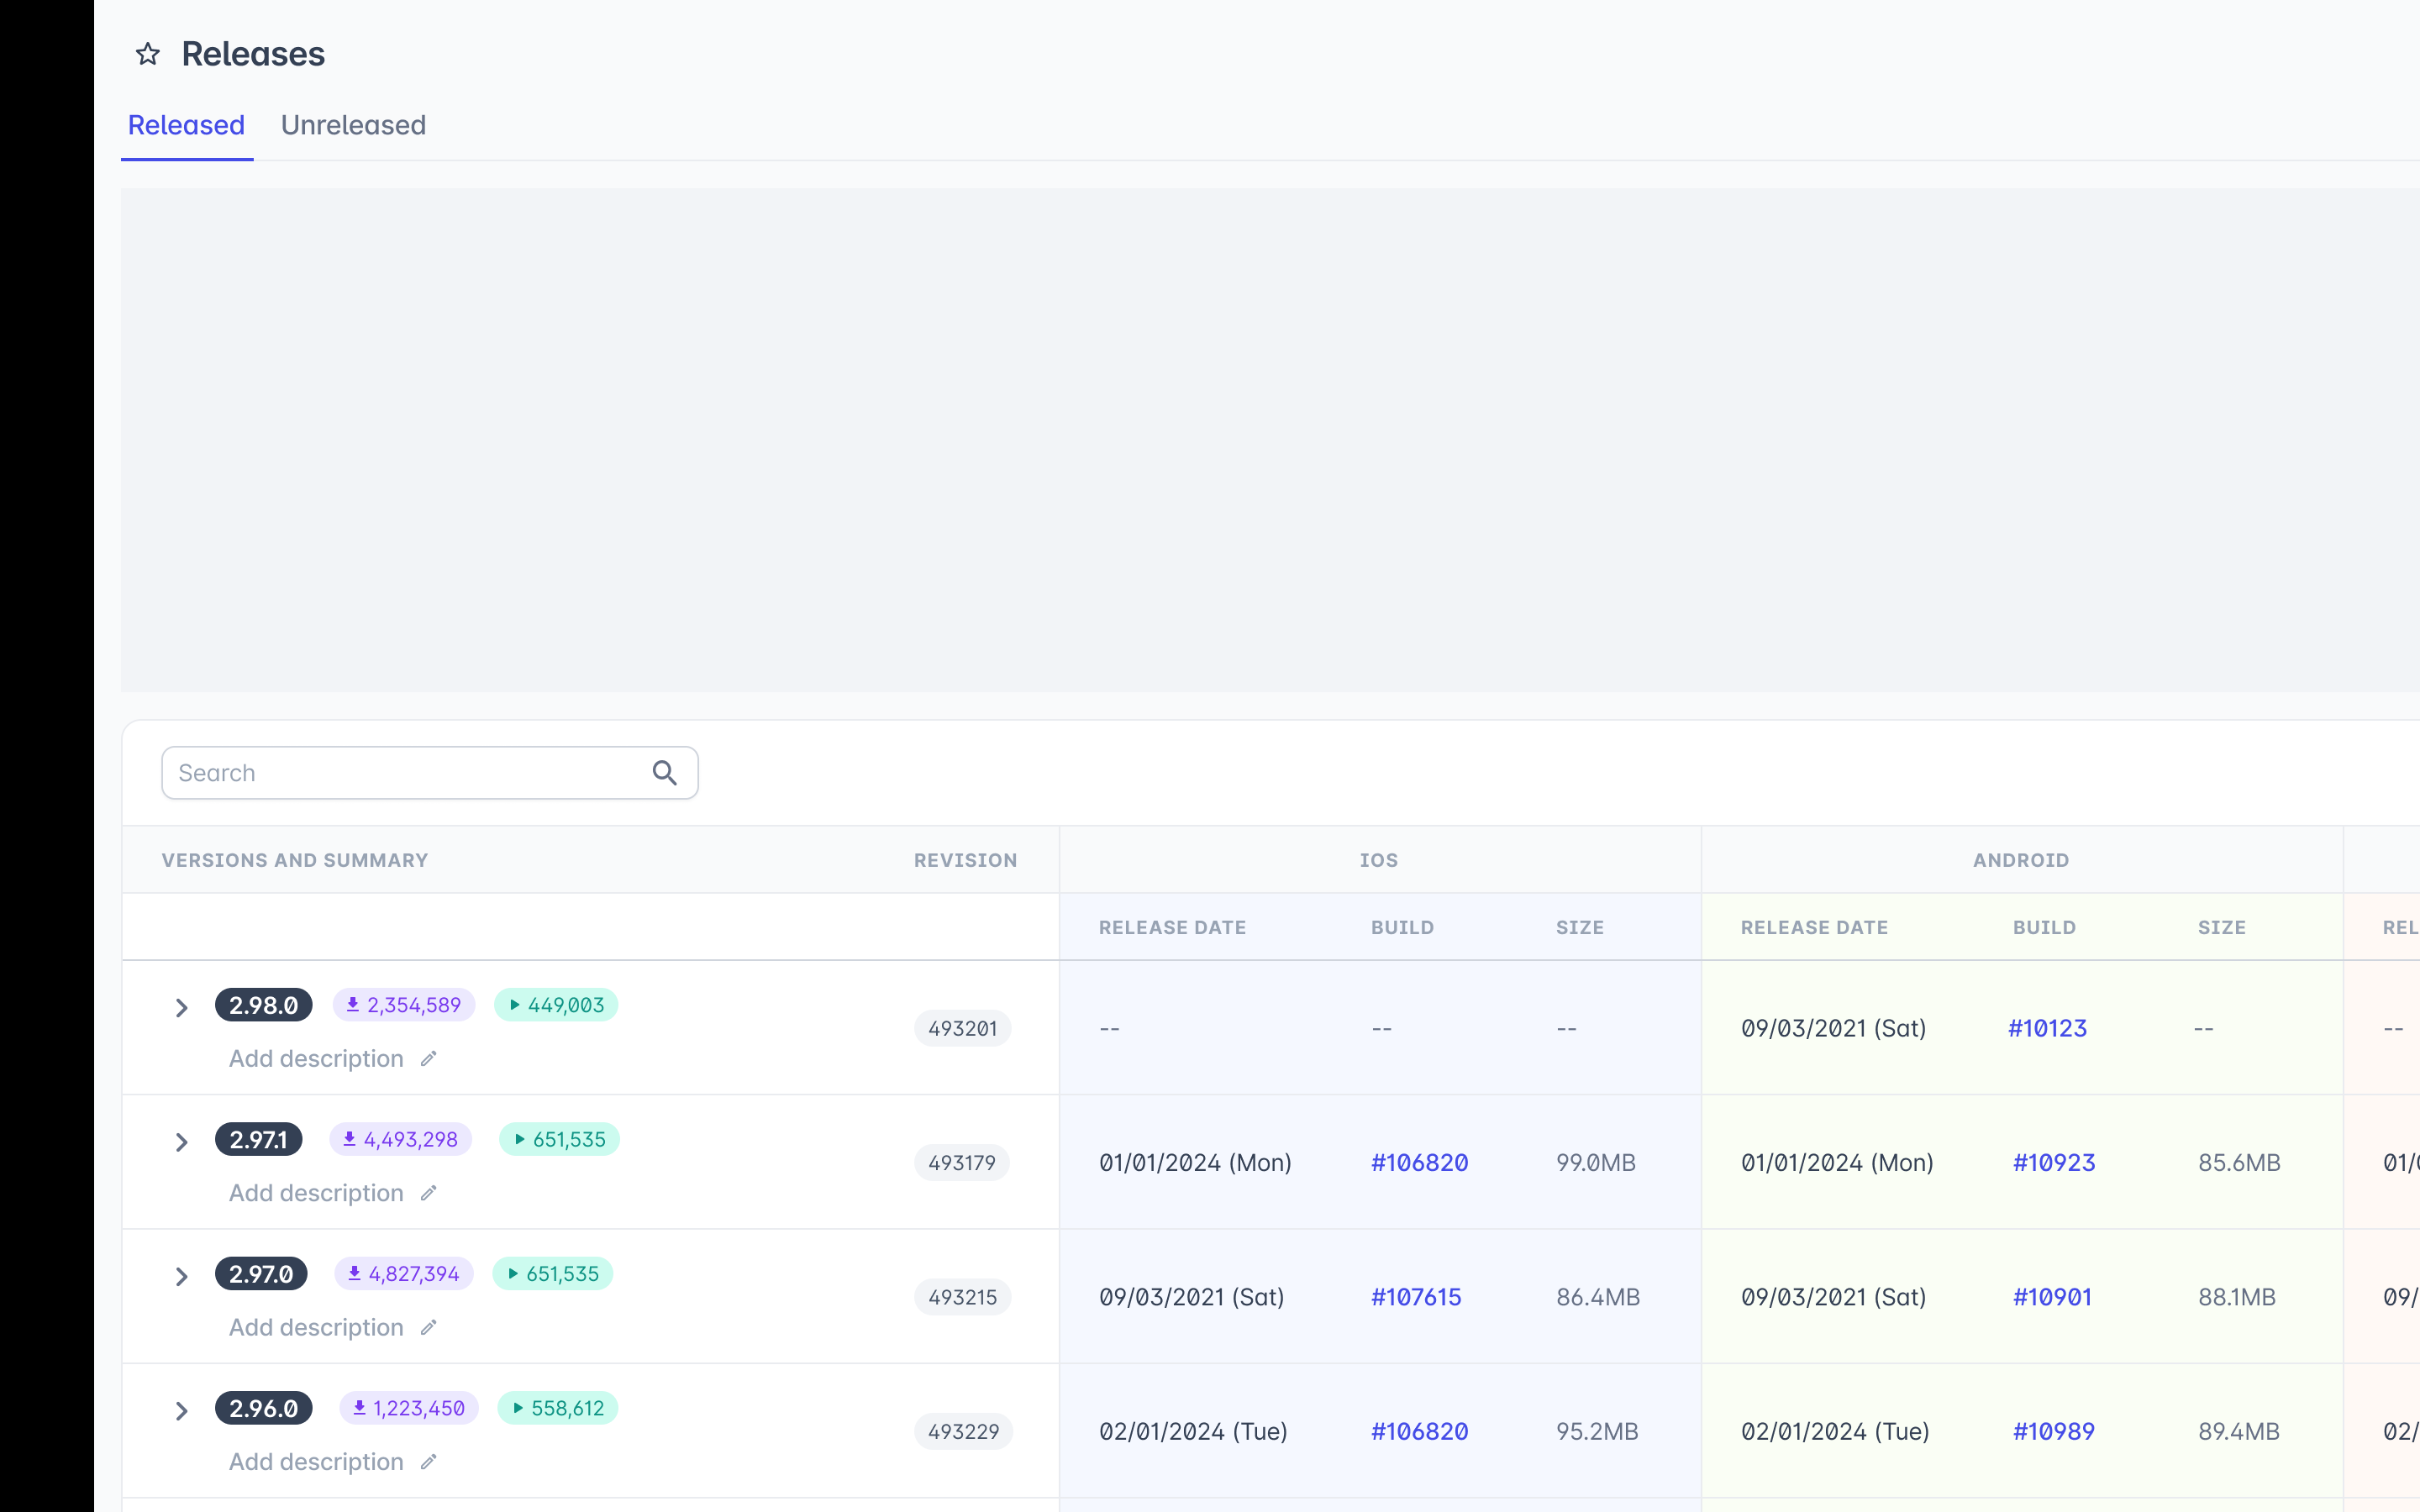
Task: Click the 1,223,450 downloads badge
Action: 409,1408
